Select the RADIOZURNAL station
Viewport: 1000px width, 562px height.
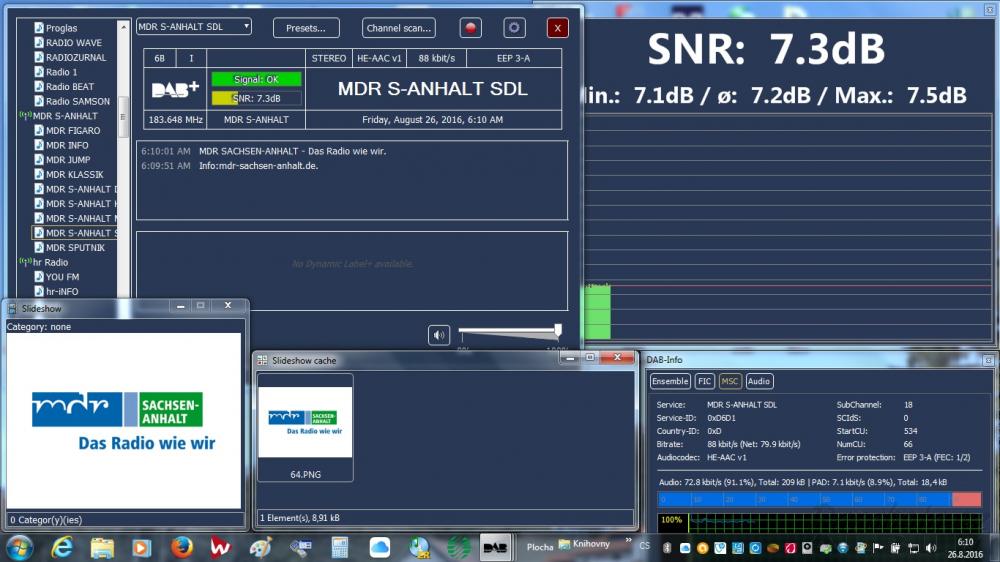point(76,57)
